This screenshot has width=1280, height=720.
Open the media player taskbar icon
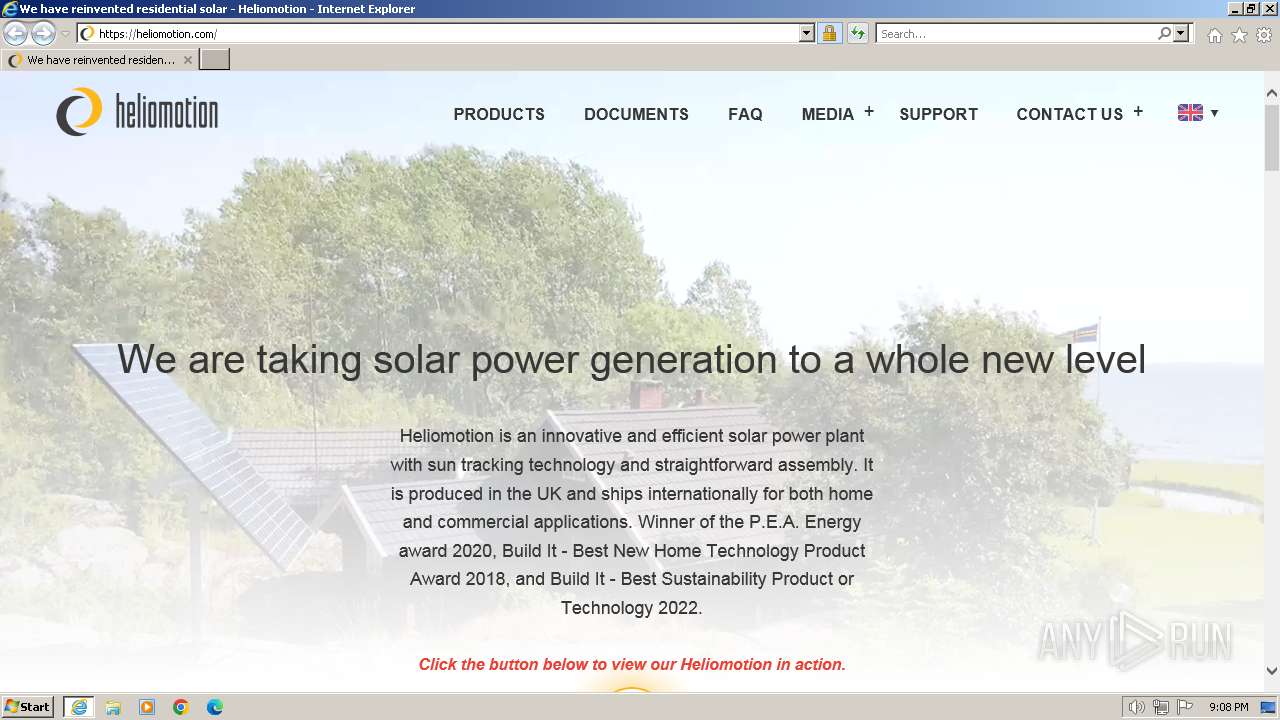tap(147, 707)
